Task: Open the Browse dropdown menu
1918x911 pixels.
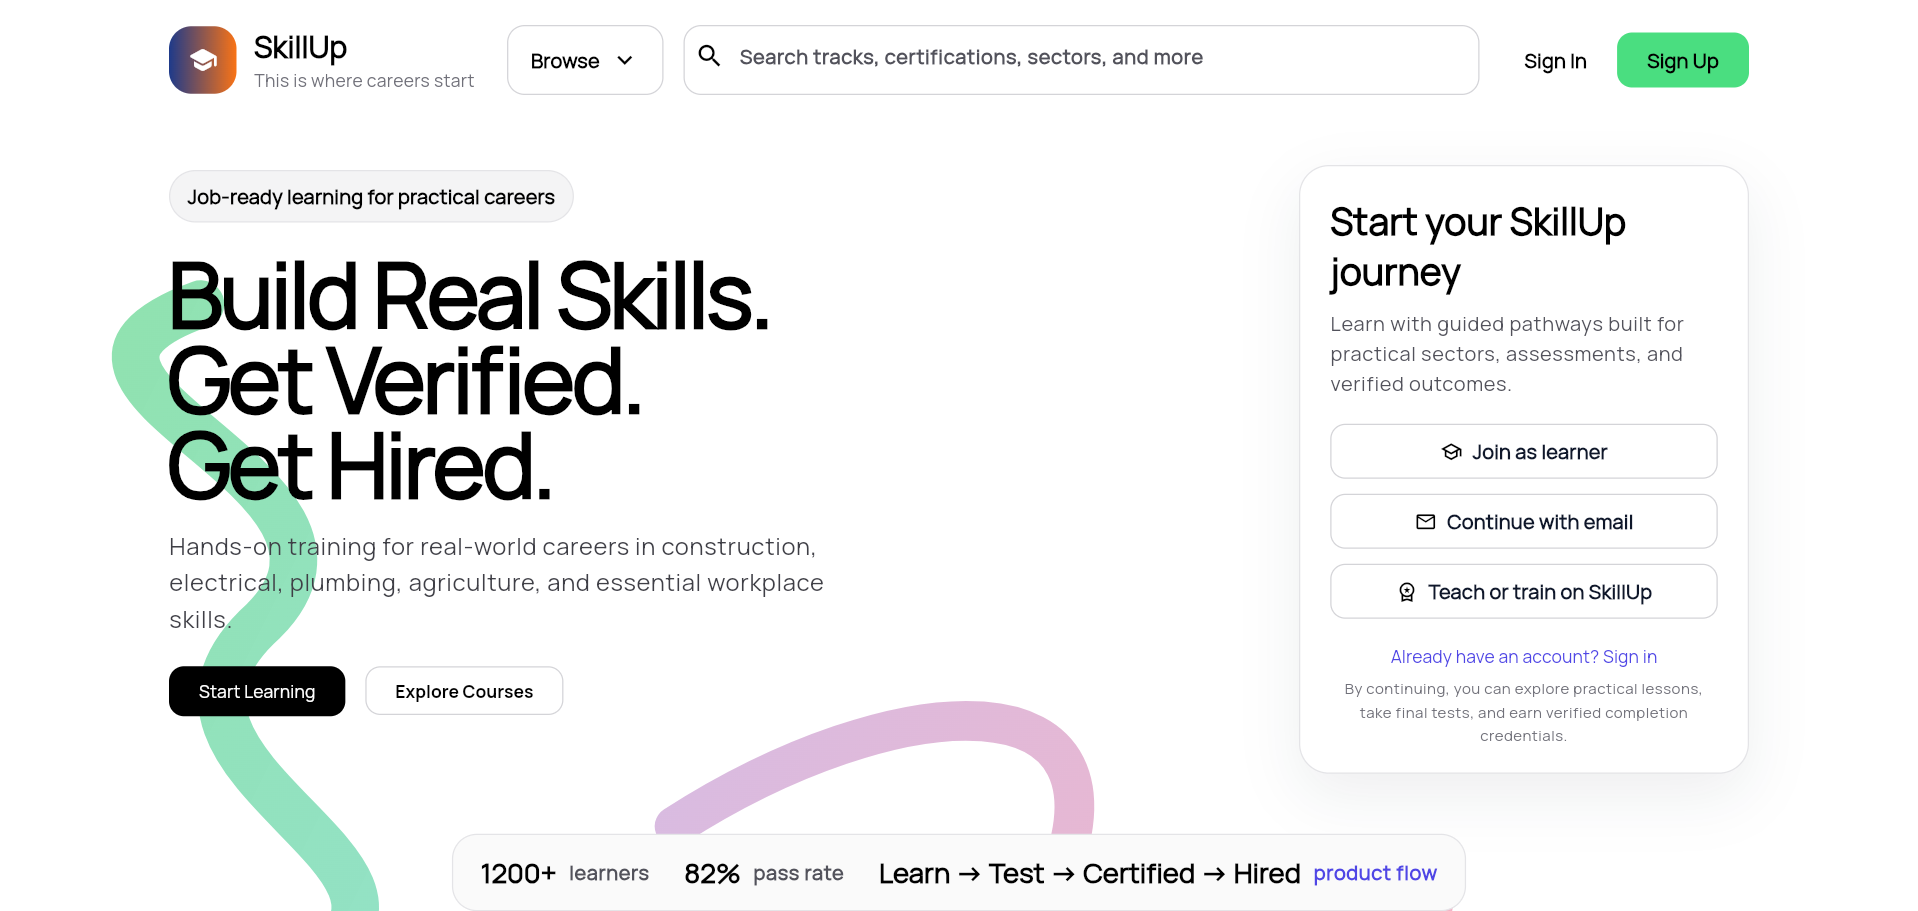Action: pos(584,60)
